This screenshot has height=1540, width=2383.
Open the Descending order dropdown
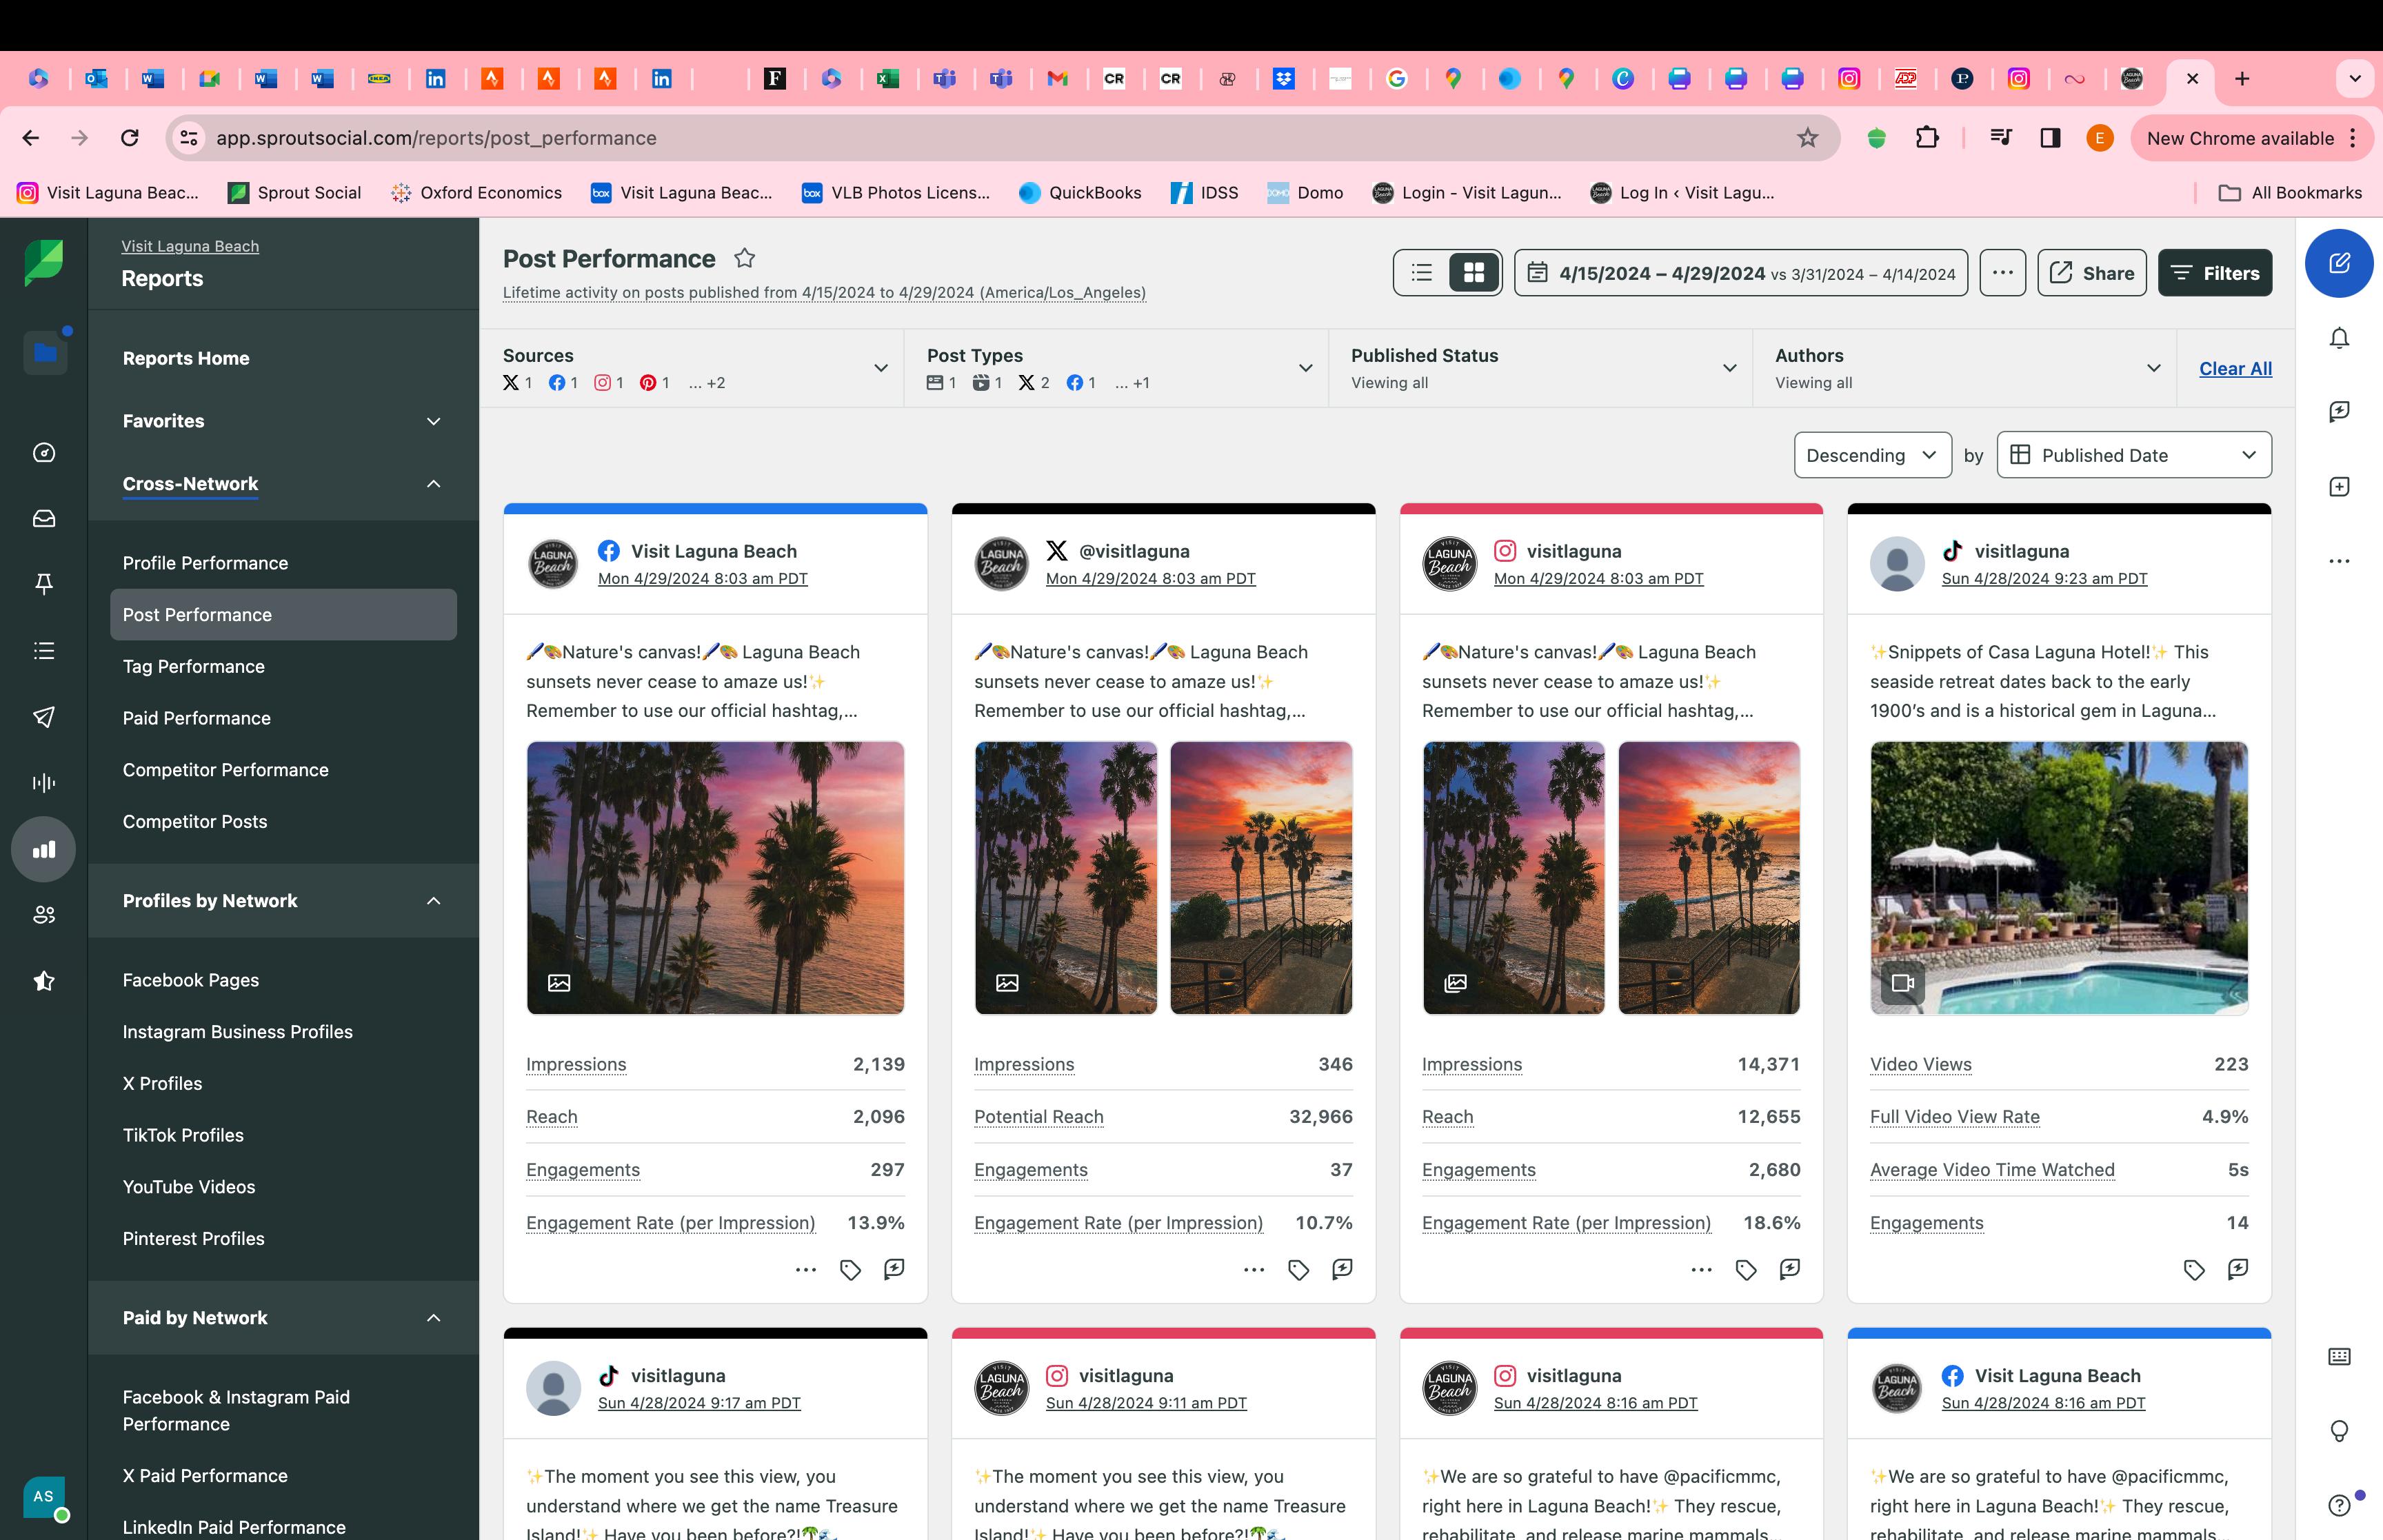pos(1871,455)
